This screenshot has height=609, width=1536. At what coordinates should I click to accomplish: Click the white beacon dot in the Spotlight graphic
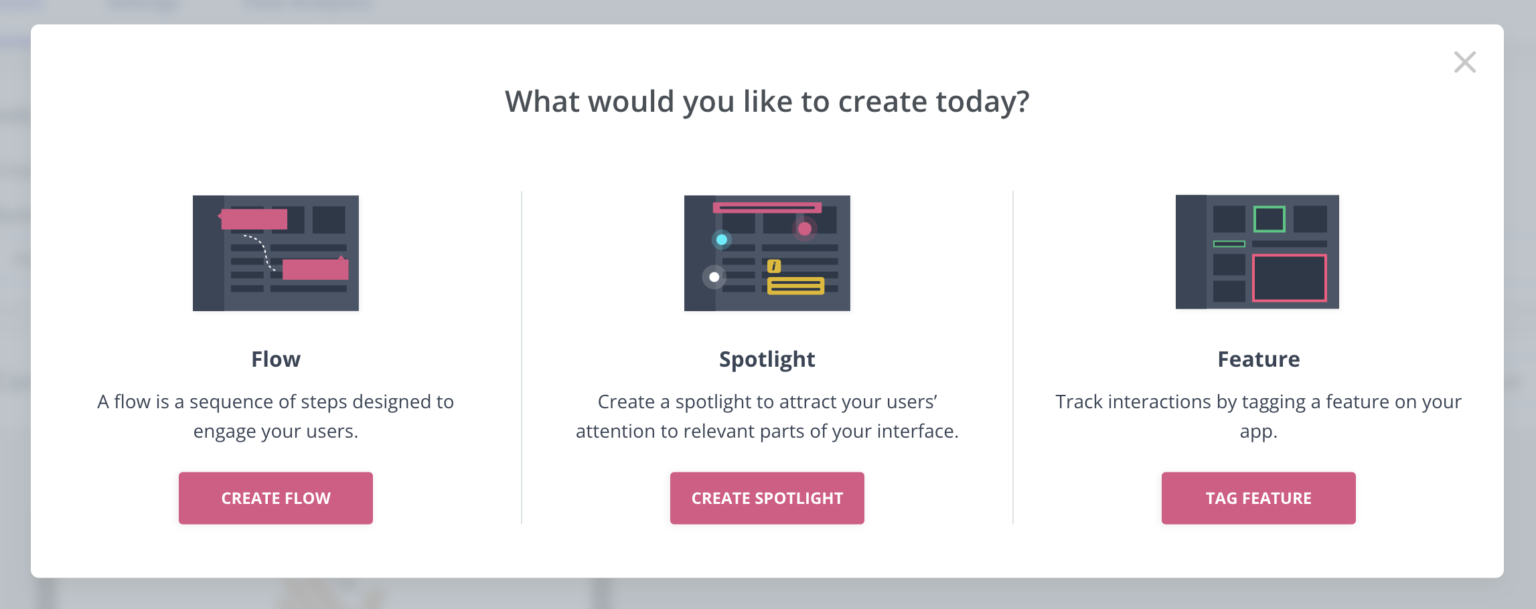714,276
